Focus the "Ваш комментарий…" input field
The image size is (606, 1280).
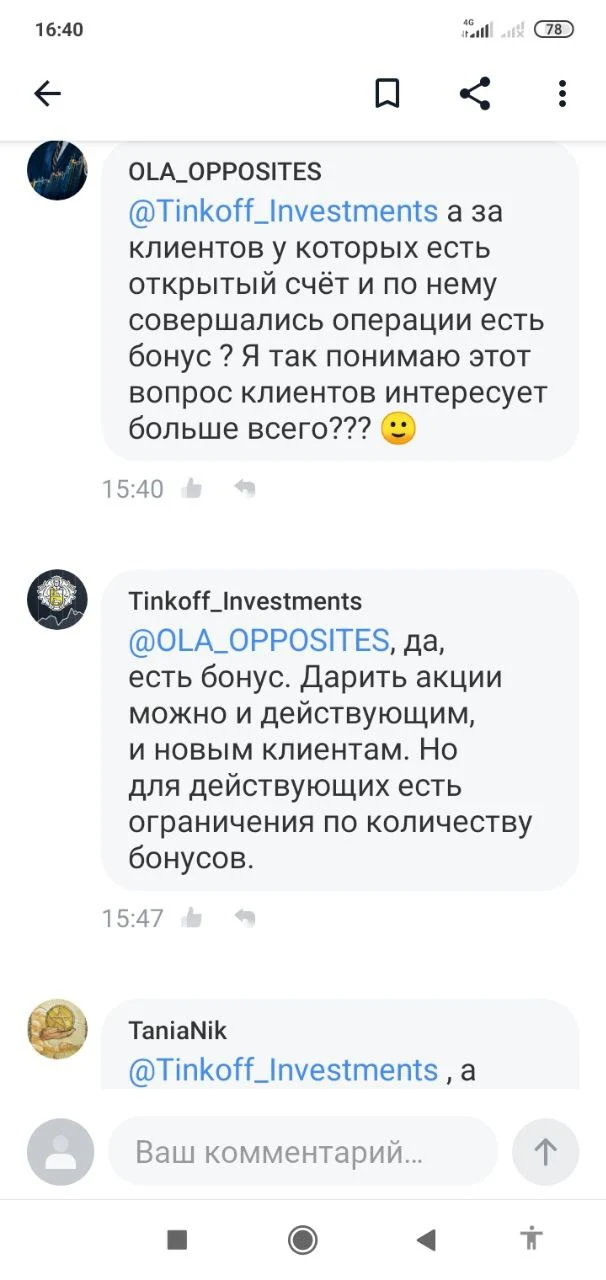tap(303, 1152)
